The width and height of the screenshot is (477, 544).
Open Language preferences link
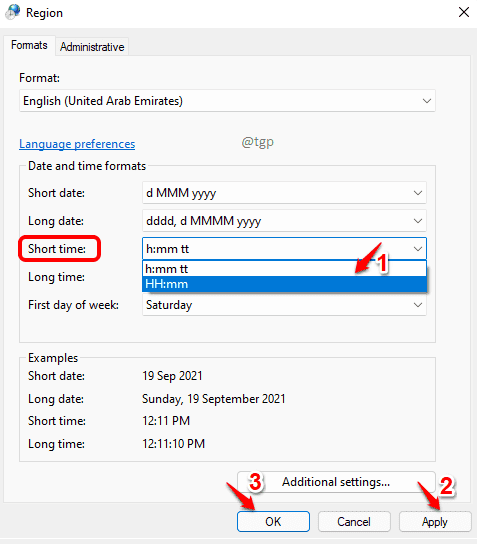77,144
